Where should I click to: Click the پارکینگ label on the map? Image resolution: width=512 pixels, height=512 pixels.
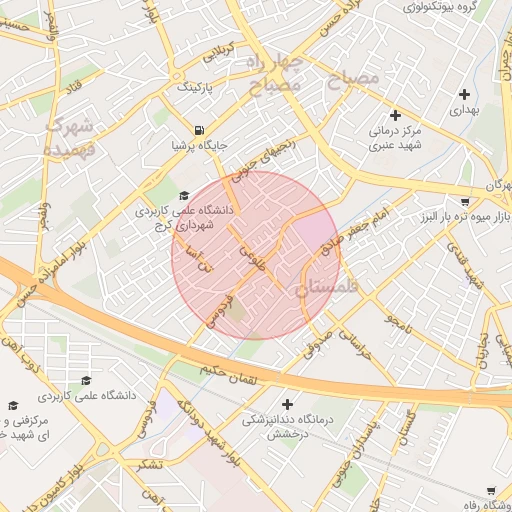tap(195, 88)
